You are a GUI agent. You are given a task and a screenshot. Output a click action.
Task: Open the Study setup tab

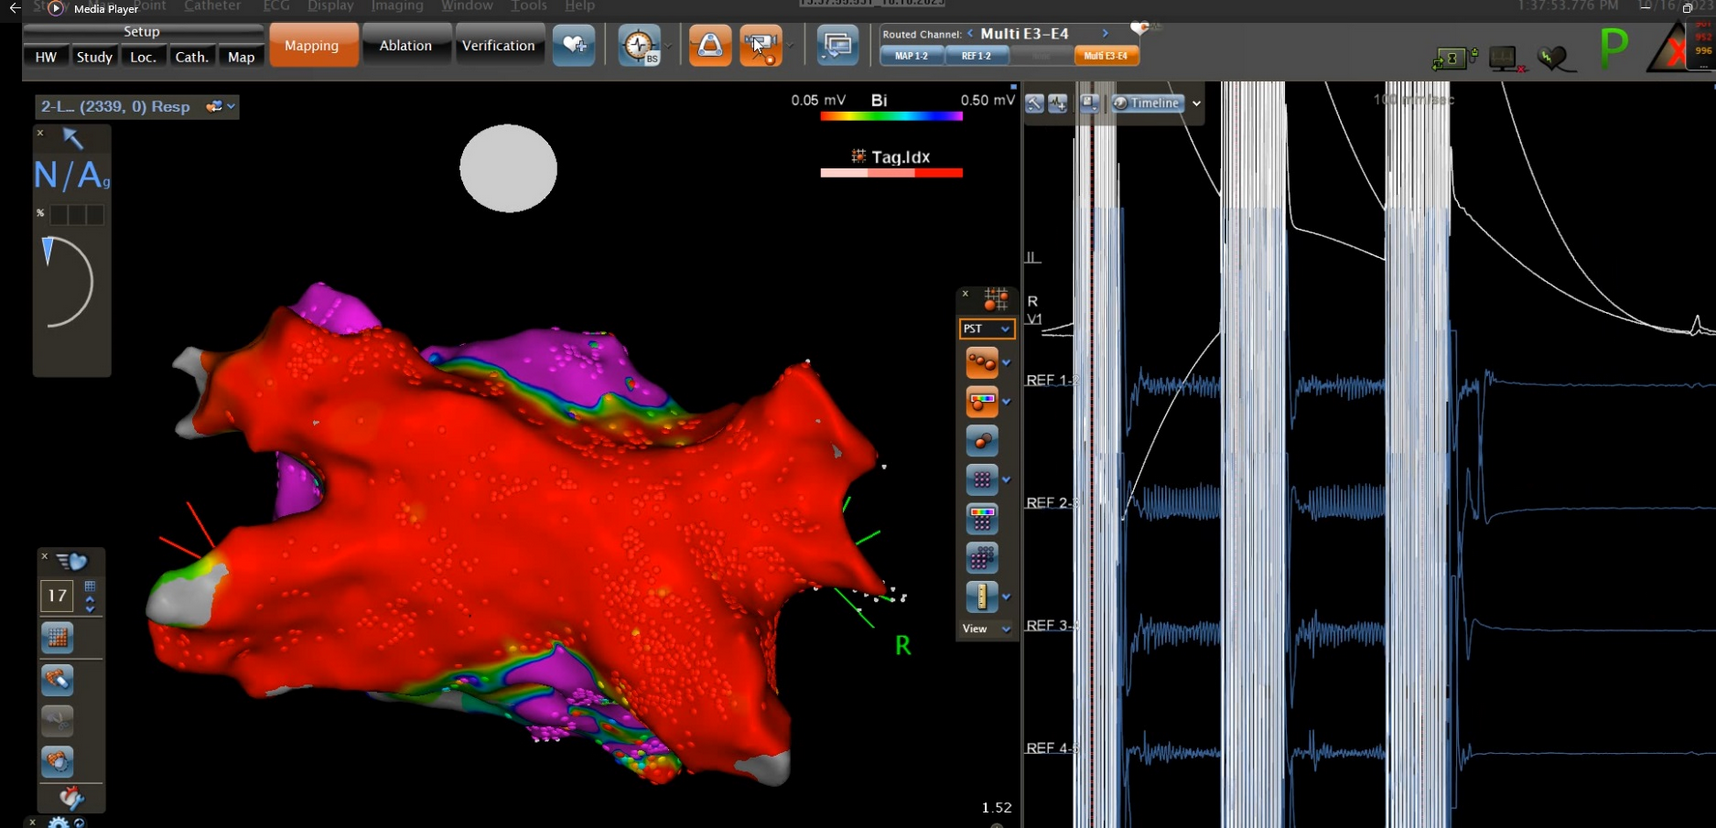(x=95, y=57)
